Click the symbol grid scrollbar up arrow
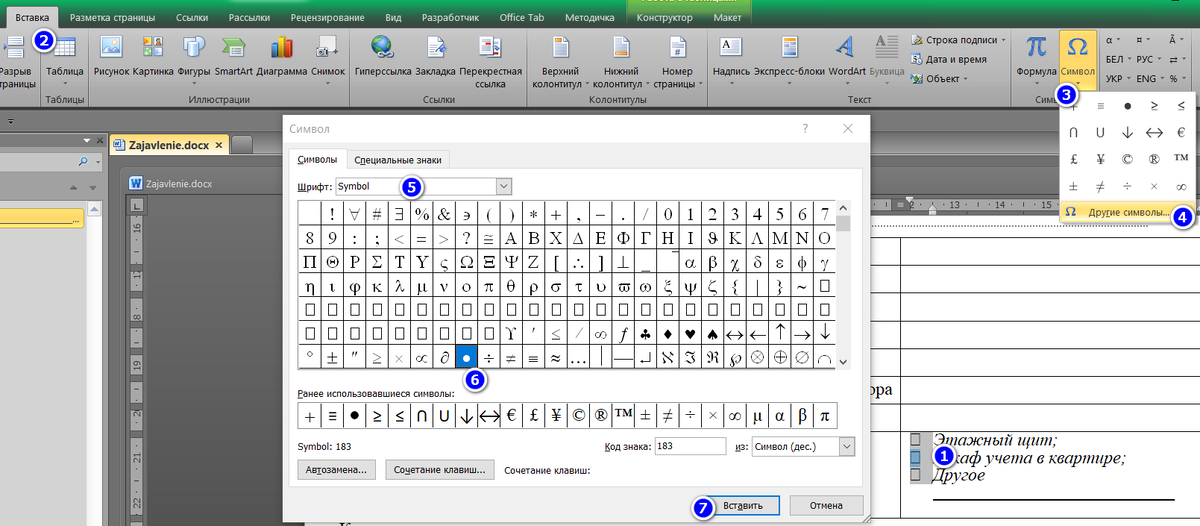 [x=844, y=208]
